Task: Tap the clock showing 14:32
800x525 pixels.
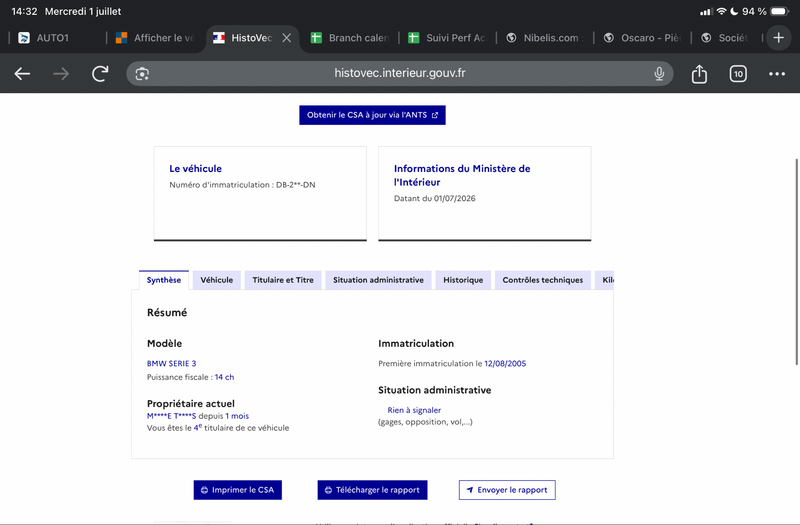Action: [x=24, y=11]
